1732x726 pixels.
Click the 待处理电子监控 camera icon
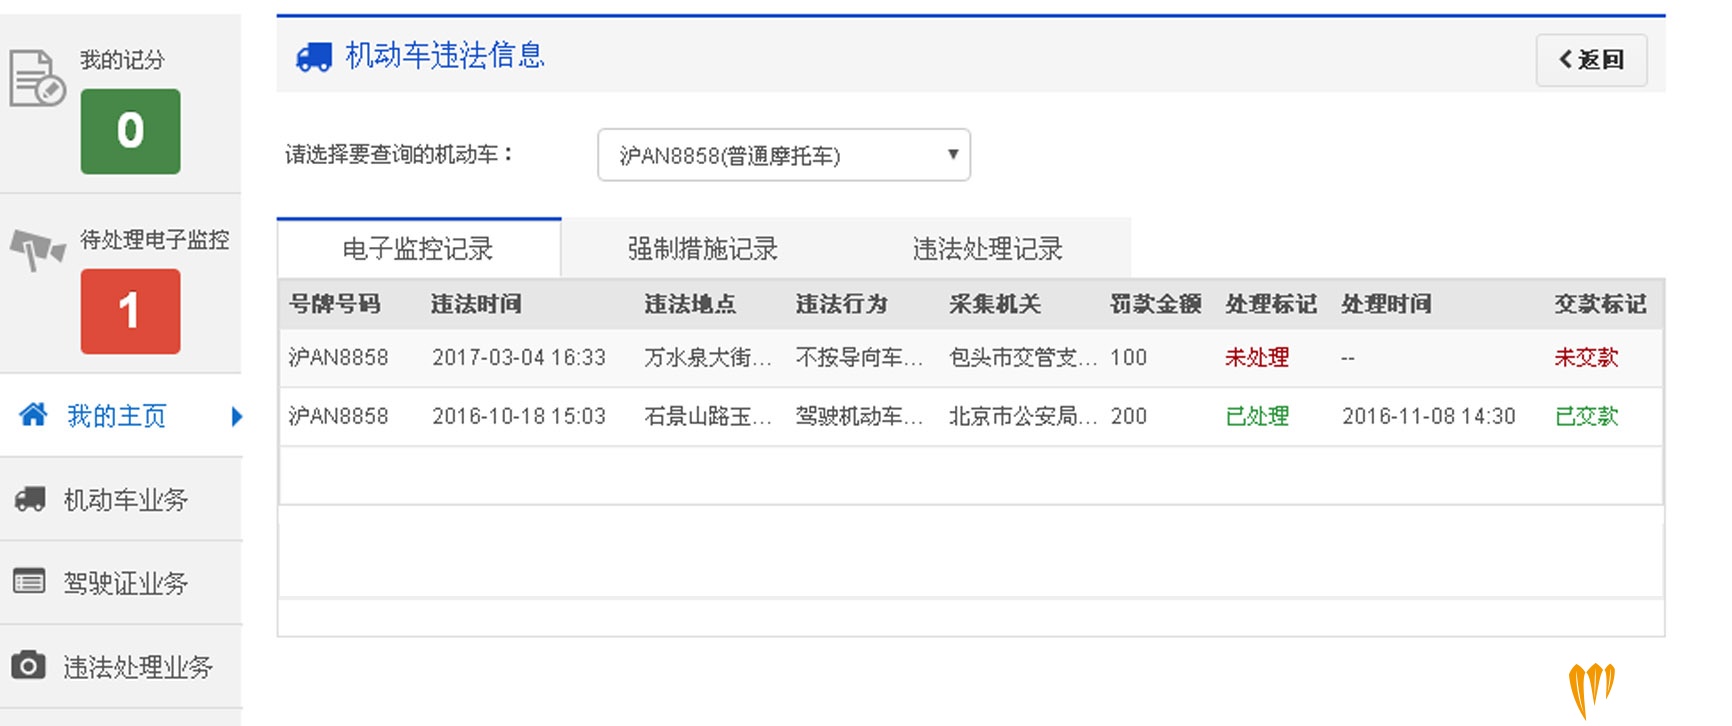pos(37,249)
